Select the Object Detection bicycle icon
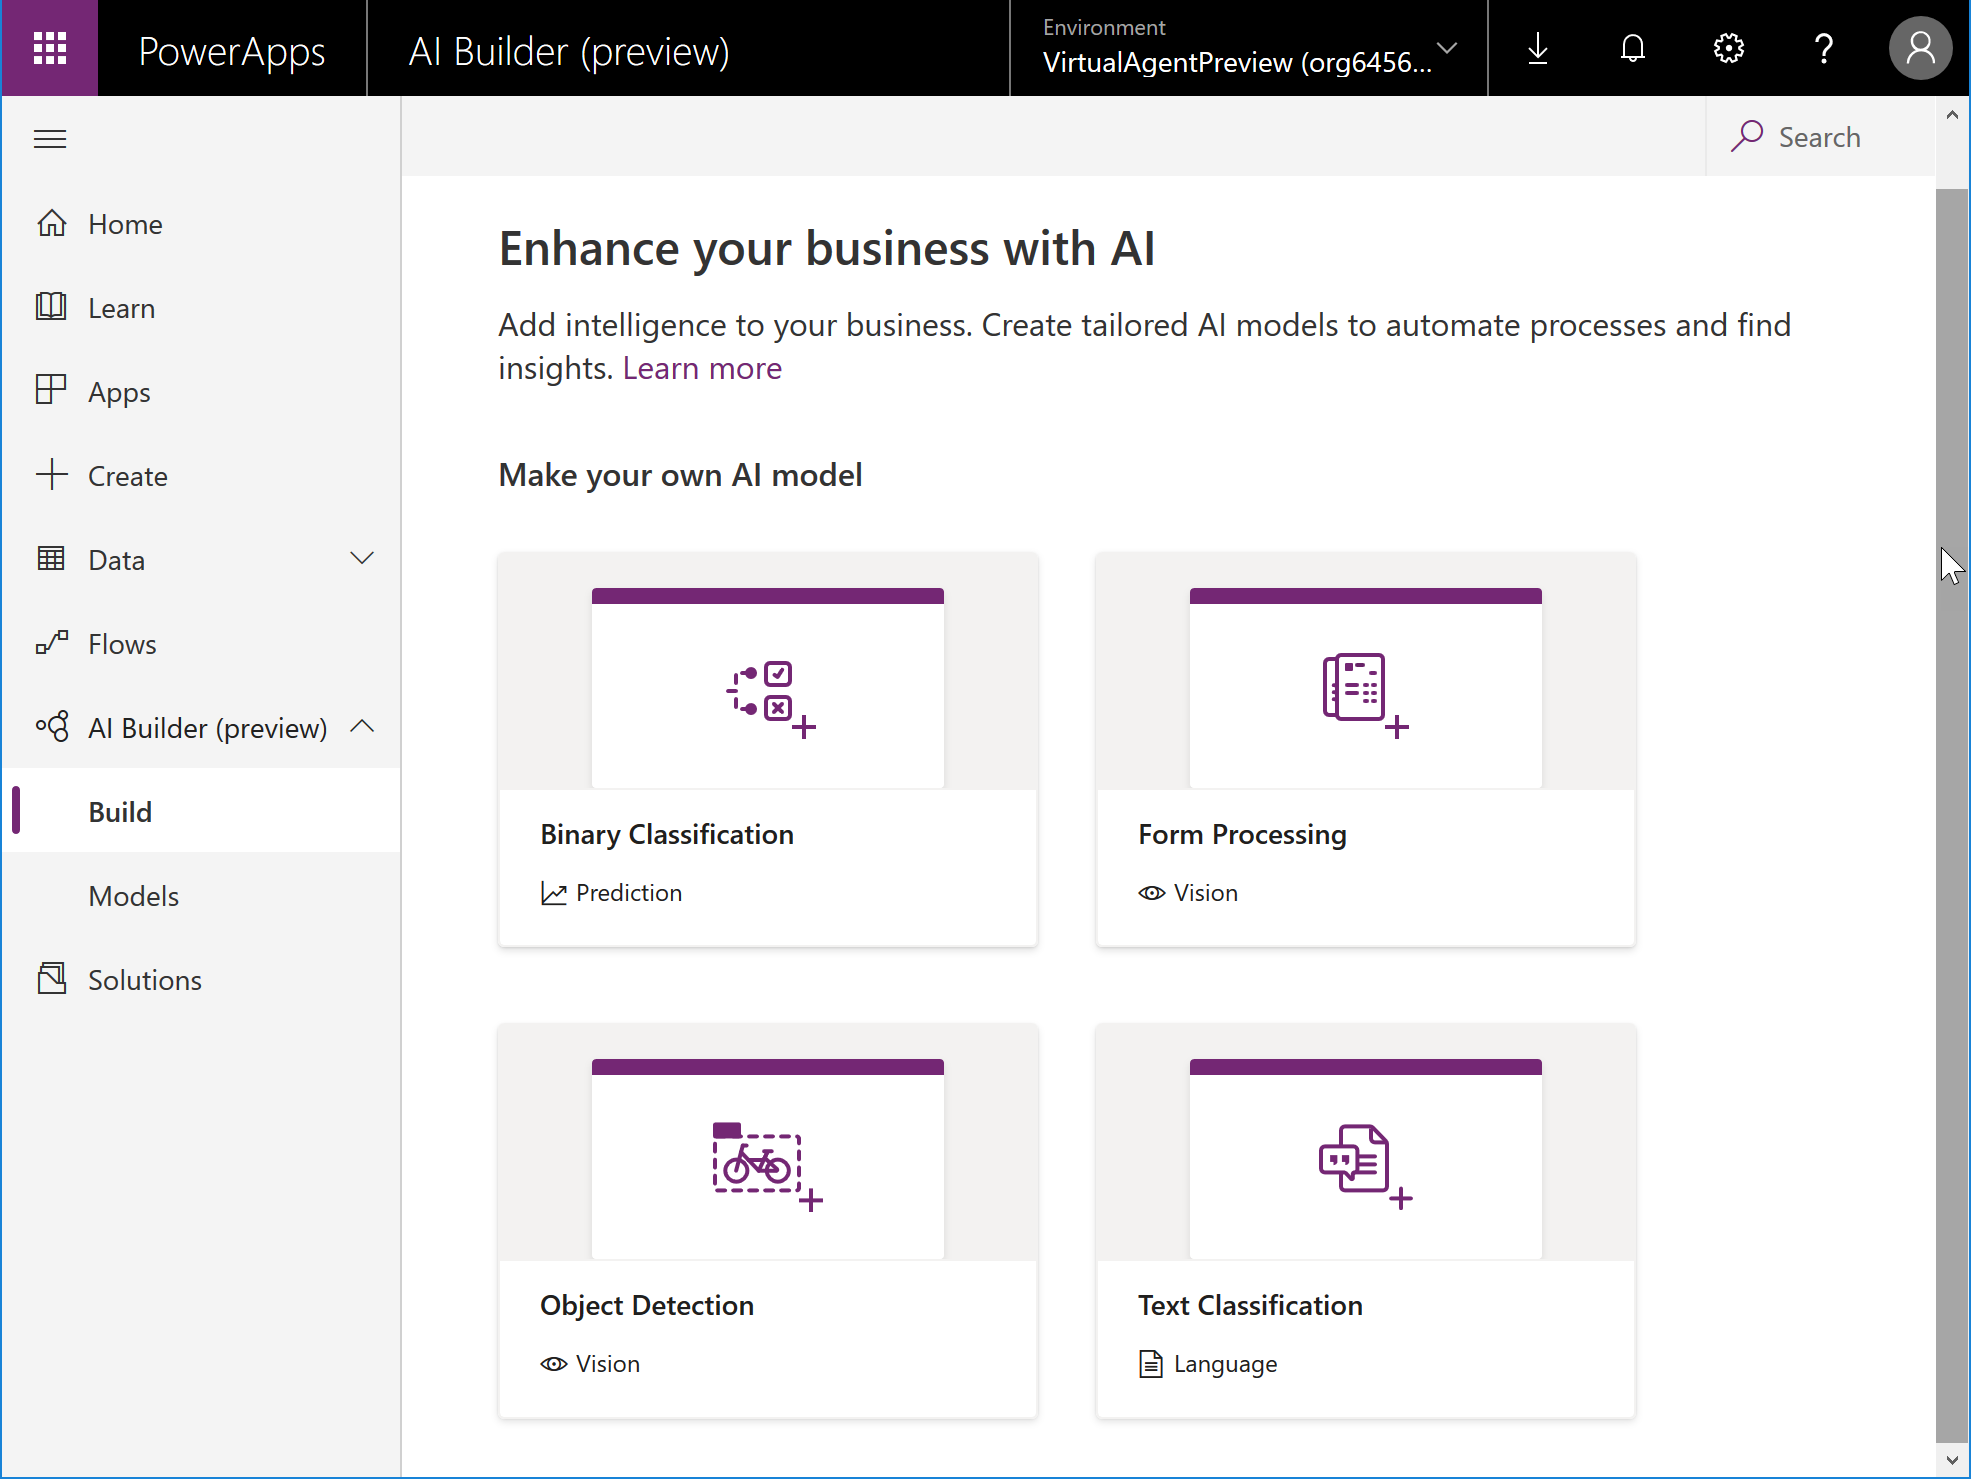This screenshot has height=1479, width=1971. pyautogui.click(x=767, y=1166)
